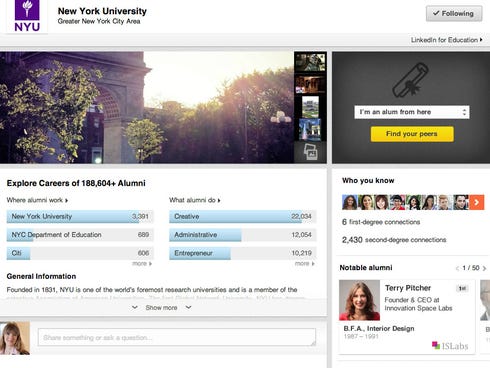490x368 pixels.
Task: Expand the Where alumni work link
Action: tap(37, 200)
